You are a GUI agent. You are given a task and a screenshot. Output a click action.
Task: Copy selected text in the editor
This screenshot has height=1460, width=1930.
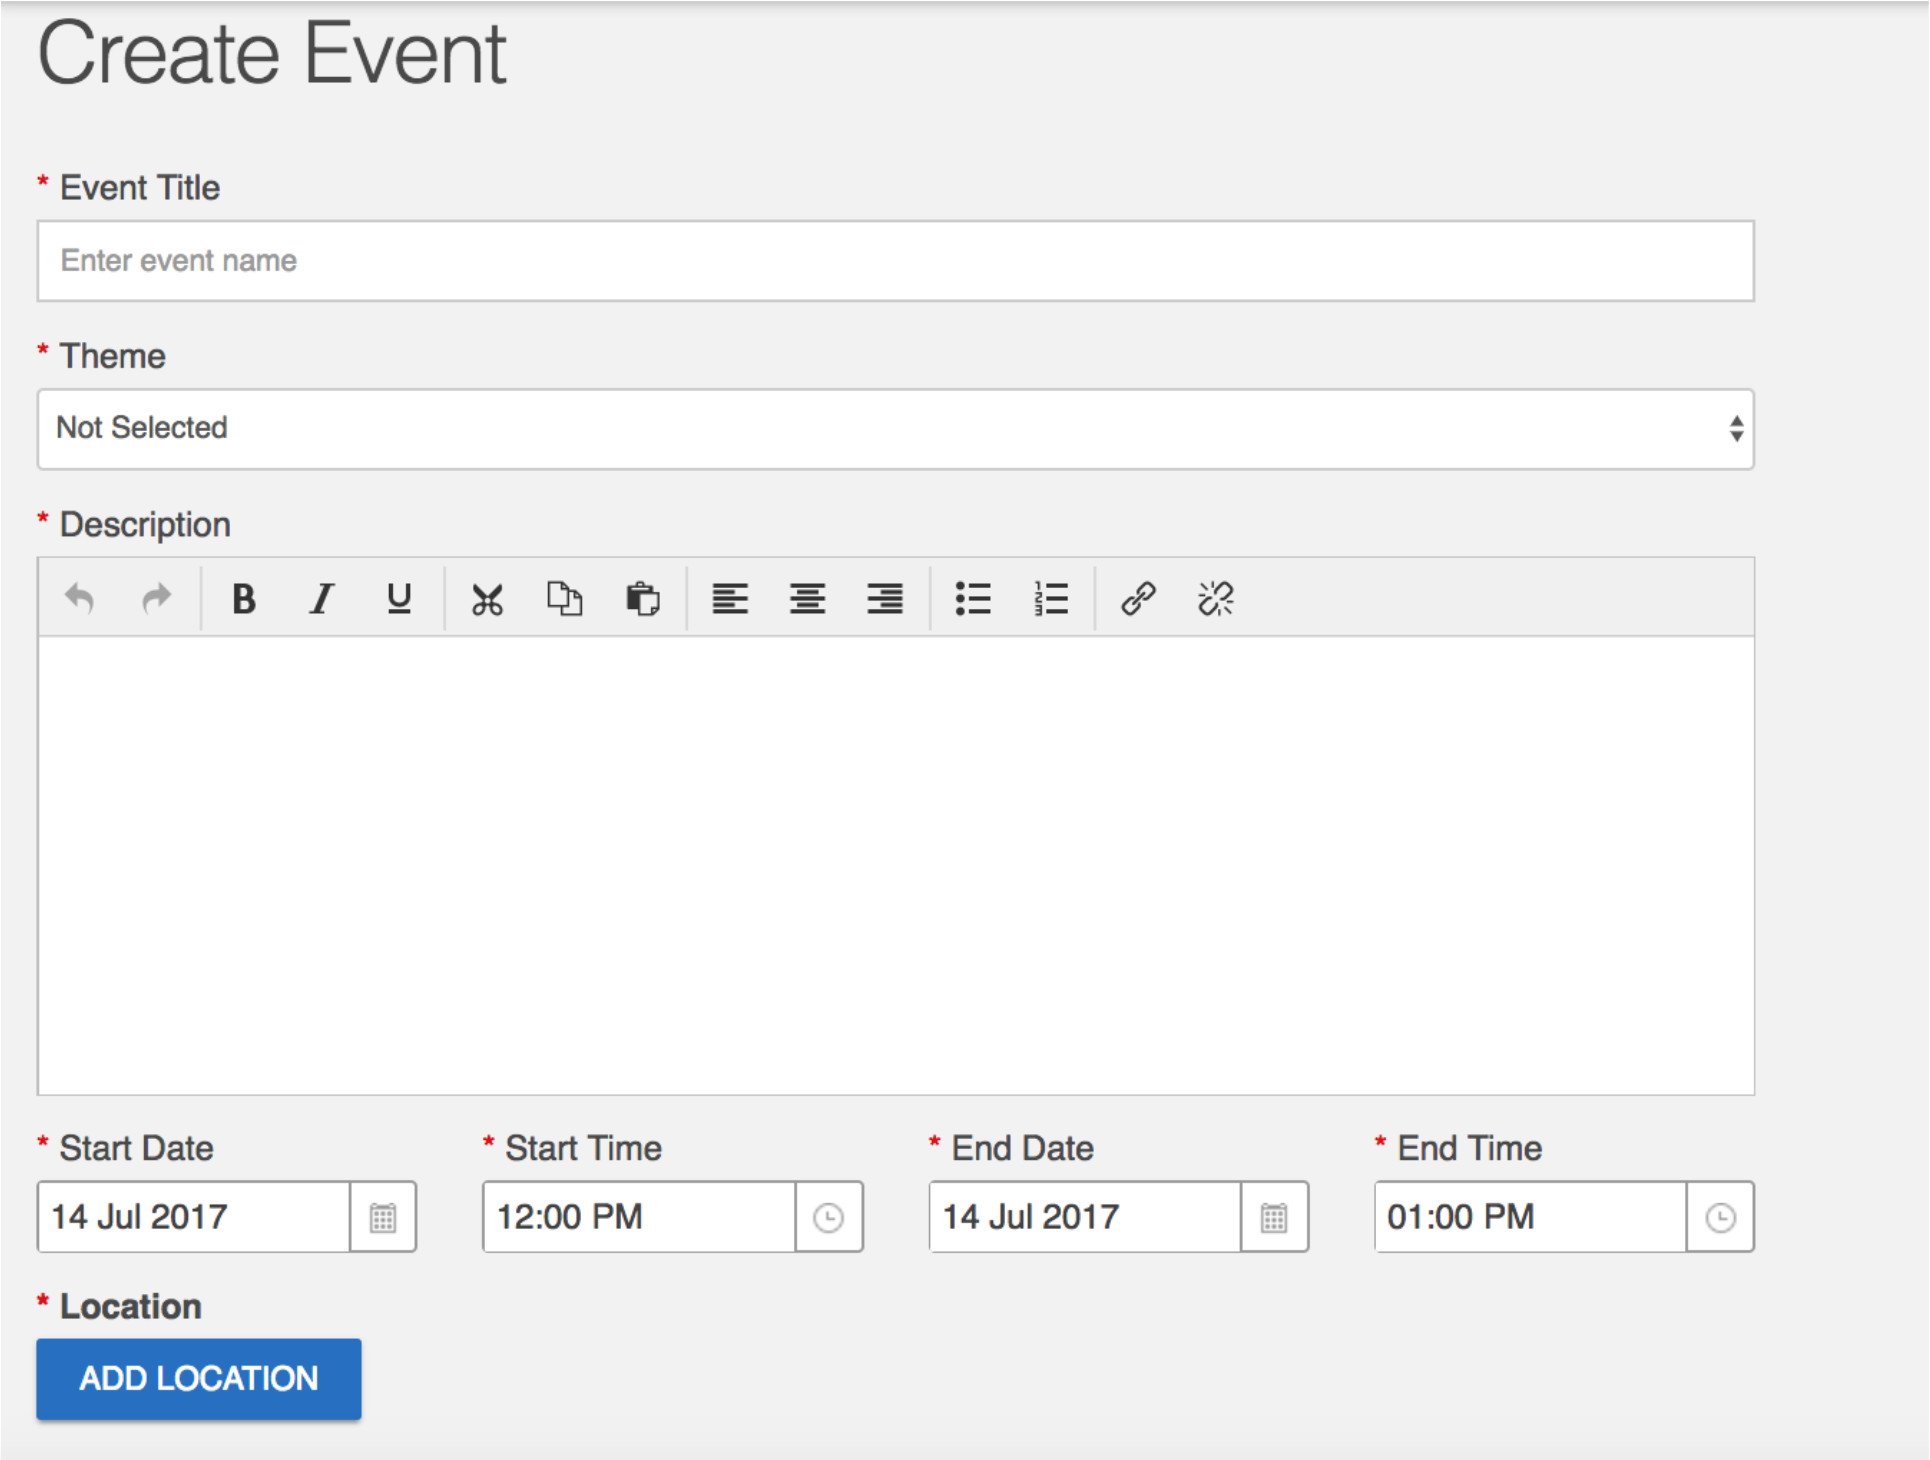tap(564, 598)
